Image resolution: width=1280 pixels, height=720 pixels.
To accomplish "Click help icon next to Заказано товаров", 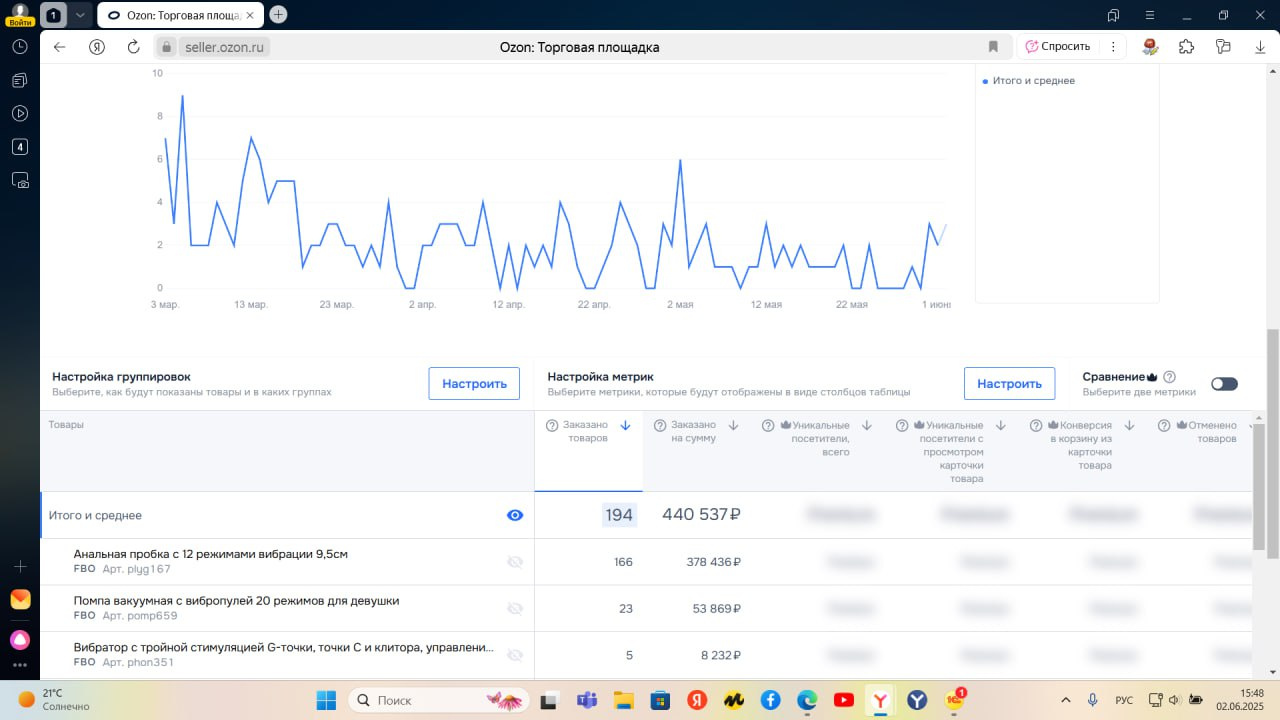I will pos(551,426).
